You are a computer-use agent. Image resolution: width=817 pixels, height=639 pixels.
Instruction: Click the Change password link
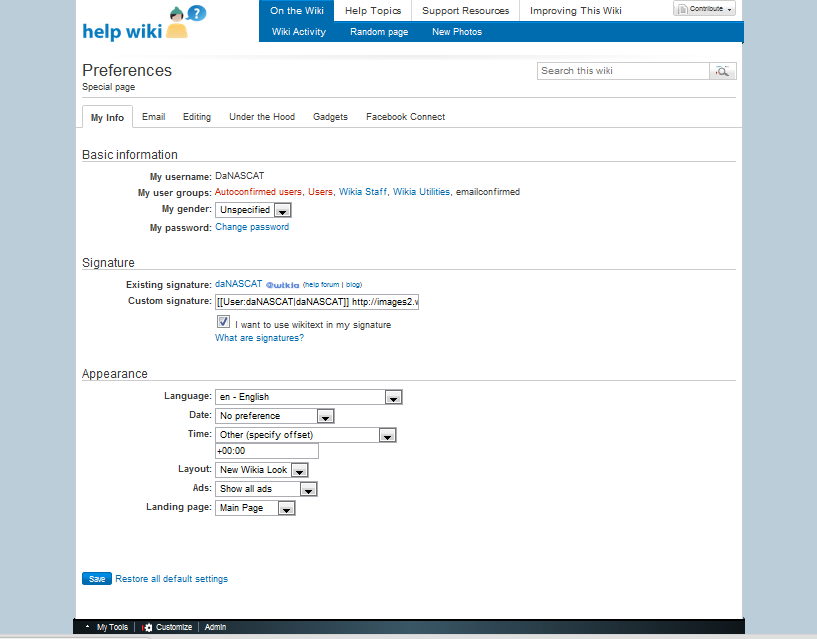click(252, 227)
